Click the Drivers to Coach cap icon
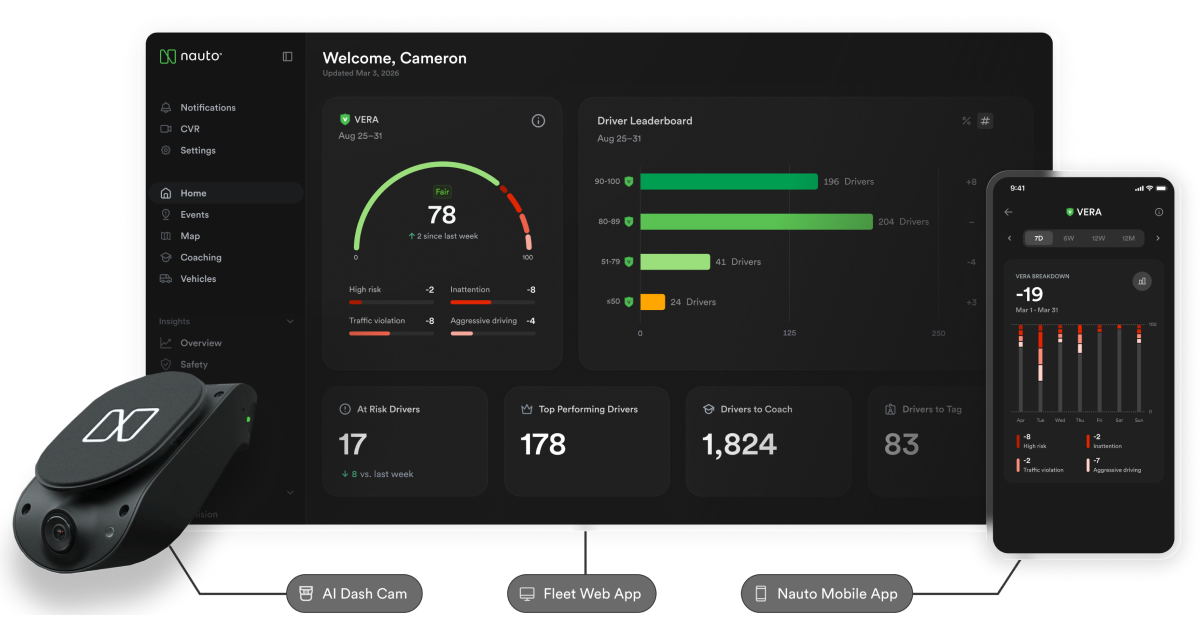Image resolution: width=1200 pixels, height=630 pixels. (x=708, y=409)
